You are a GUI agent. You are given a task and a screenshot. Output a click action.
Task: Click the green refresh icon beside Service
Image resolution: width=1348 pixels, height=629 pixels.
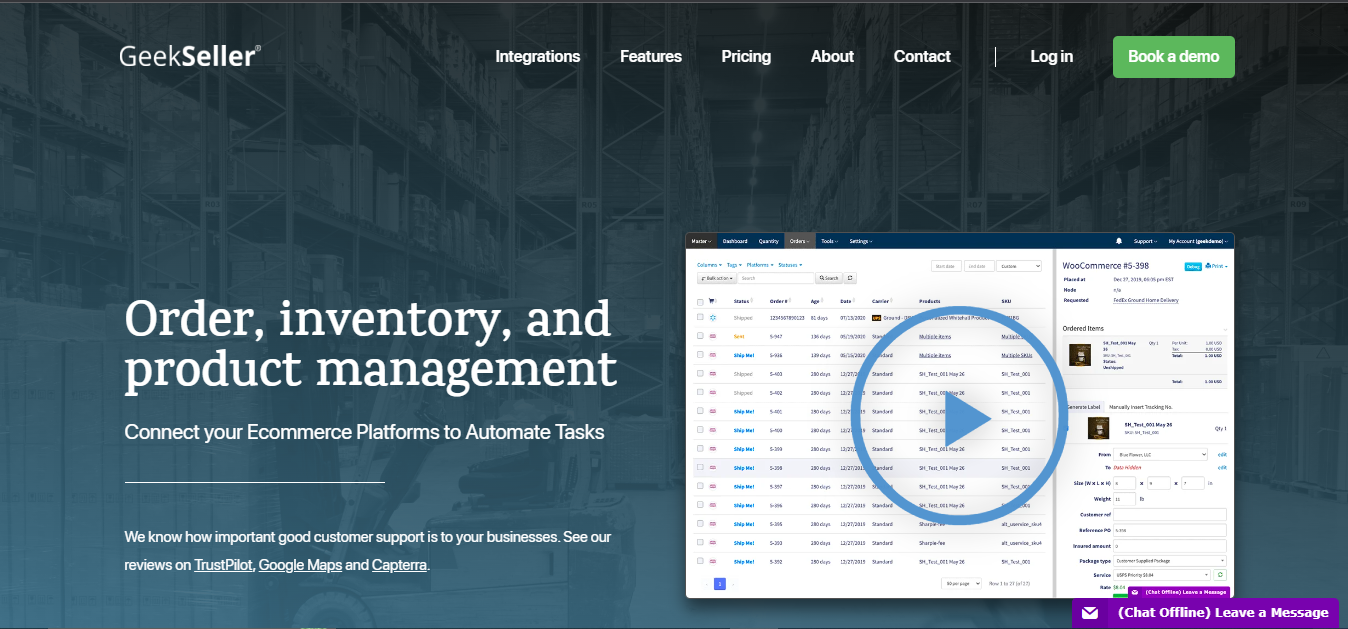(x=1221, y=575)
